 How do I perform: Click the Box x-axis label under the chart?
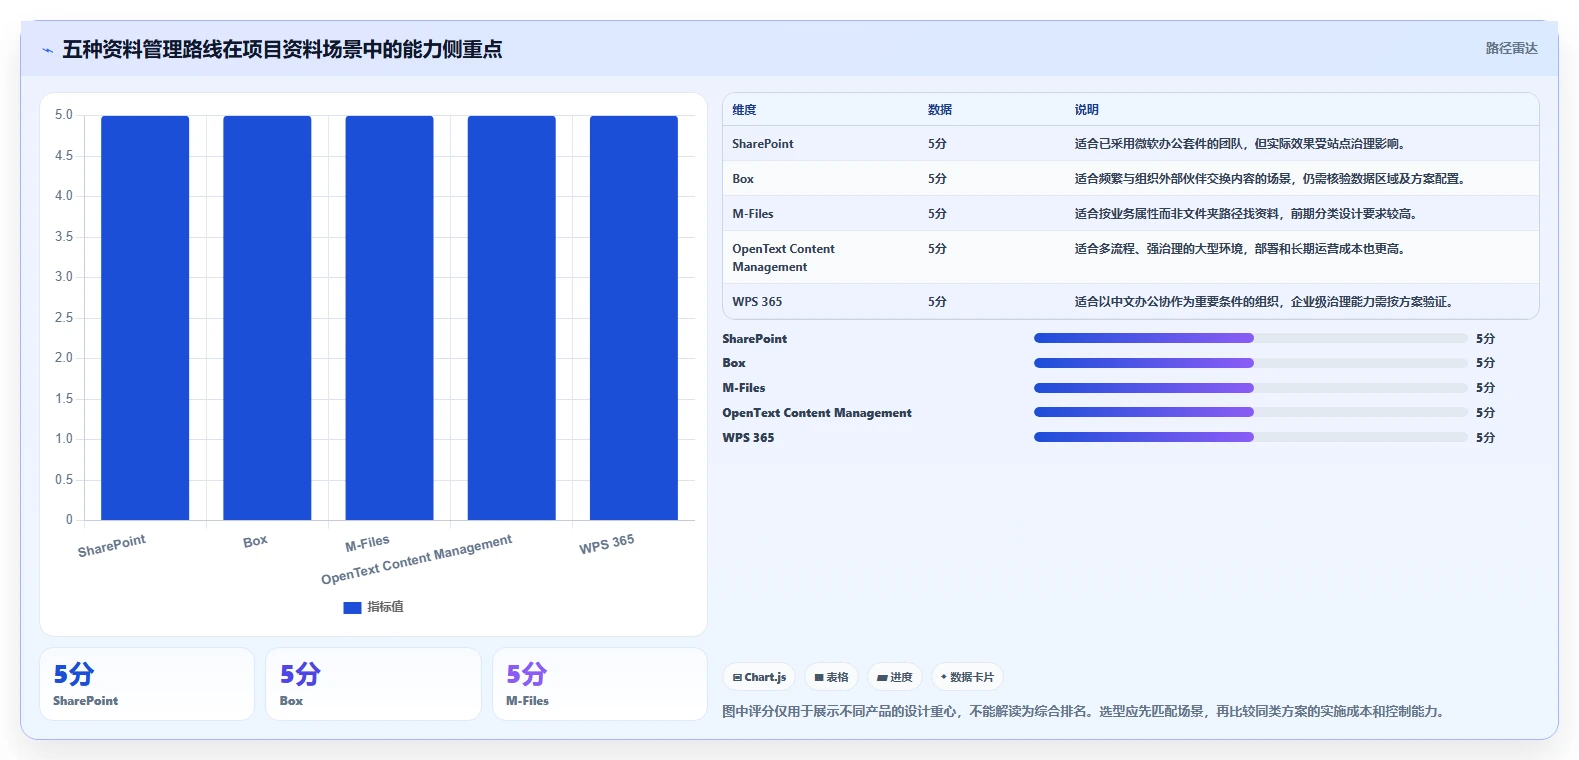pyautogui.click(x=255, y=541)
